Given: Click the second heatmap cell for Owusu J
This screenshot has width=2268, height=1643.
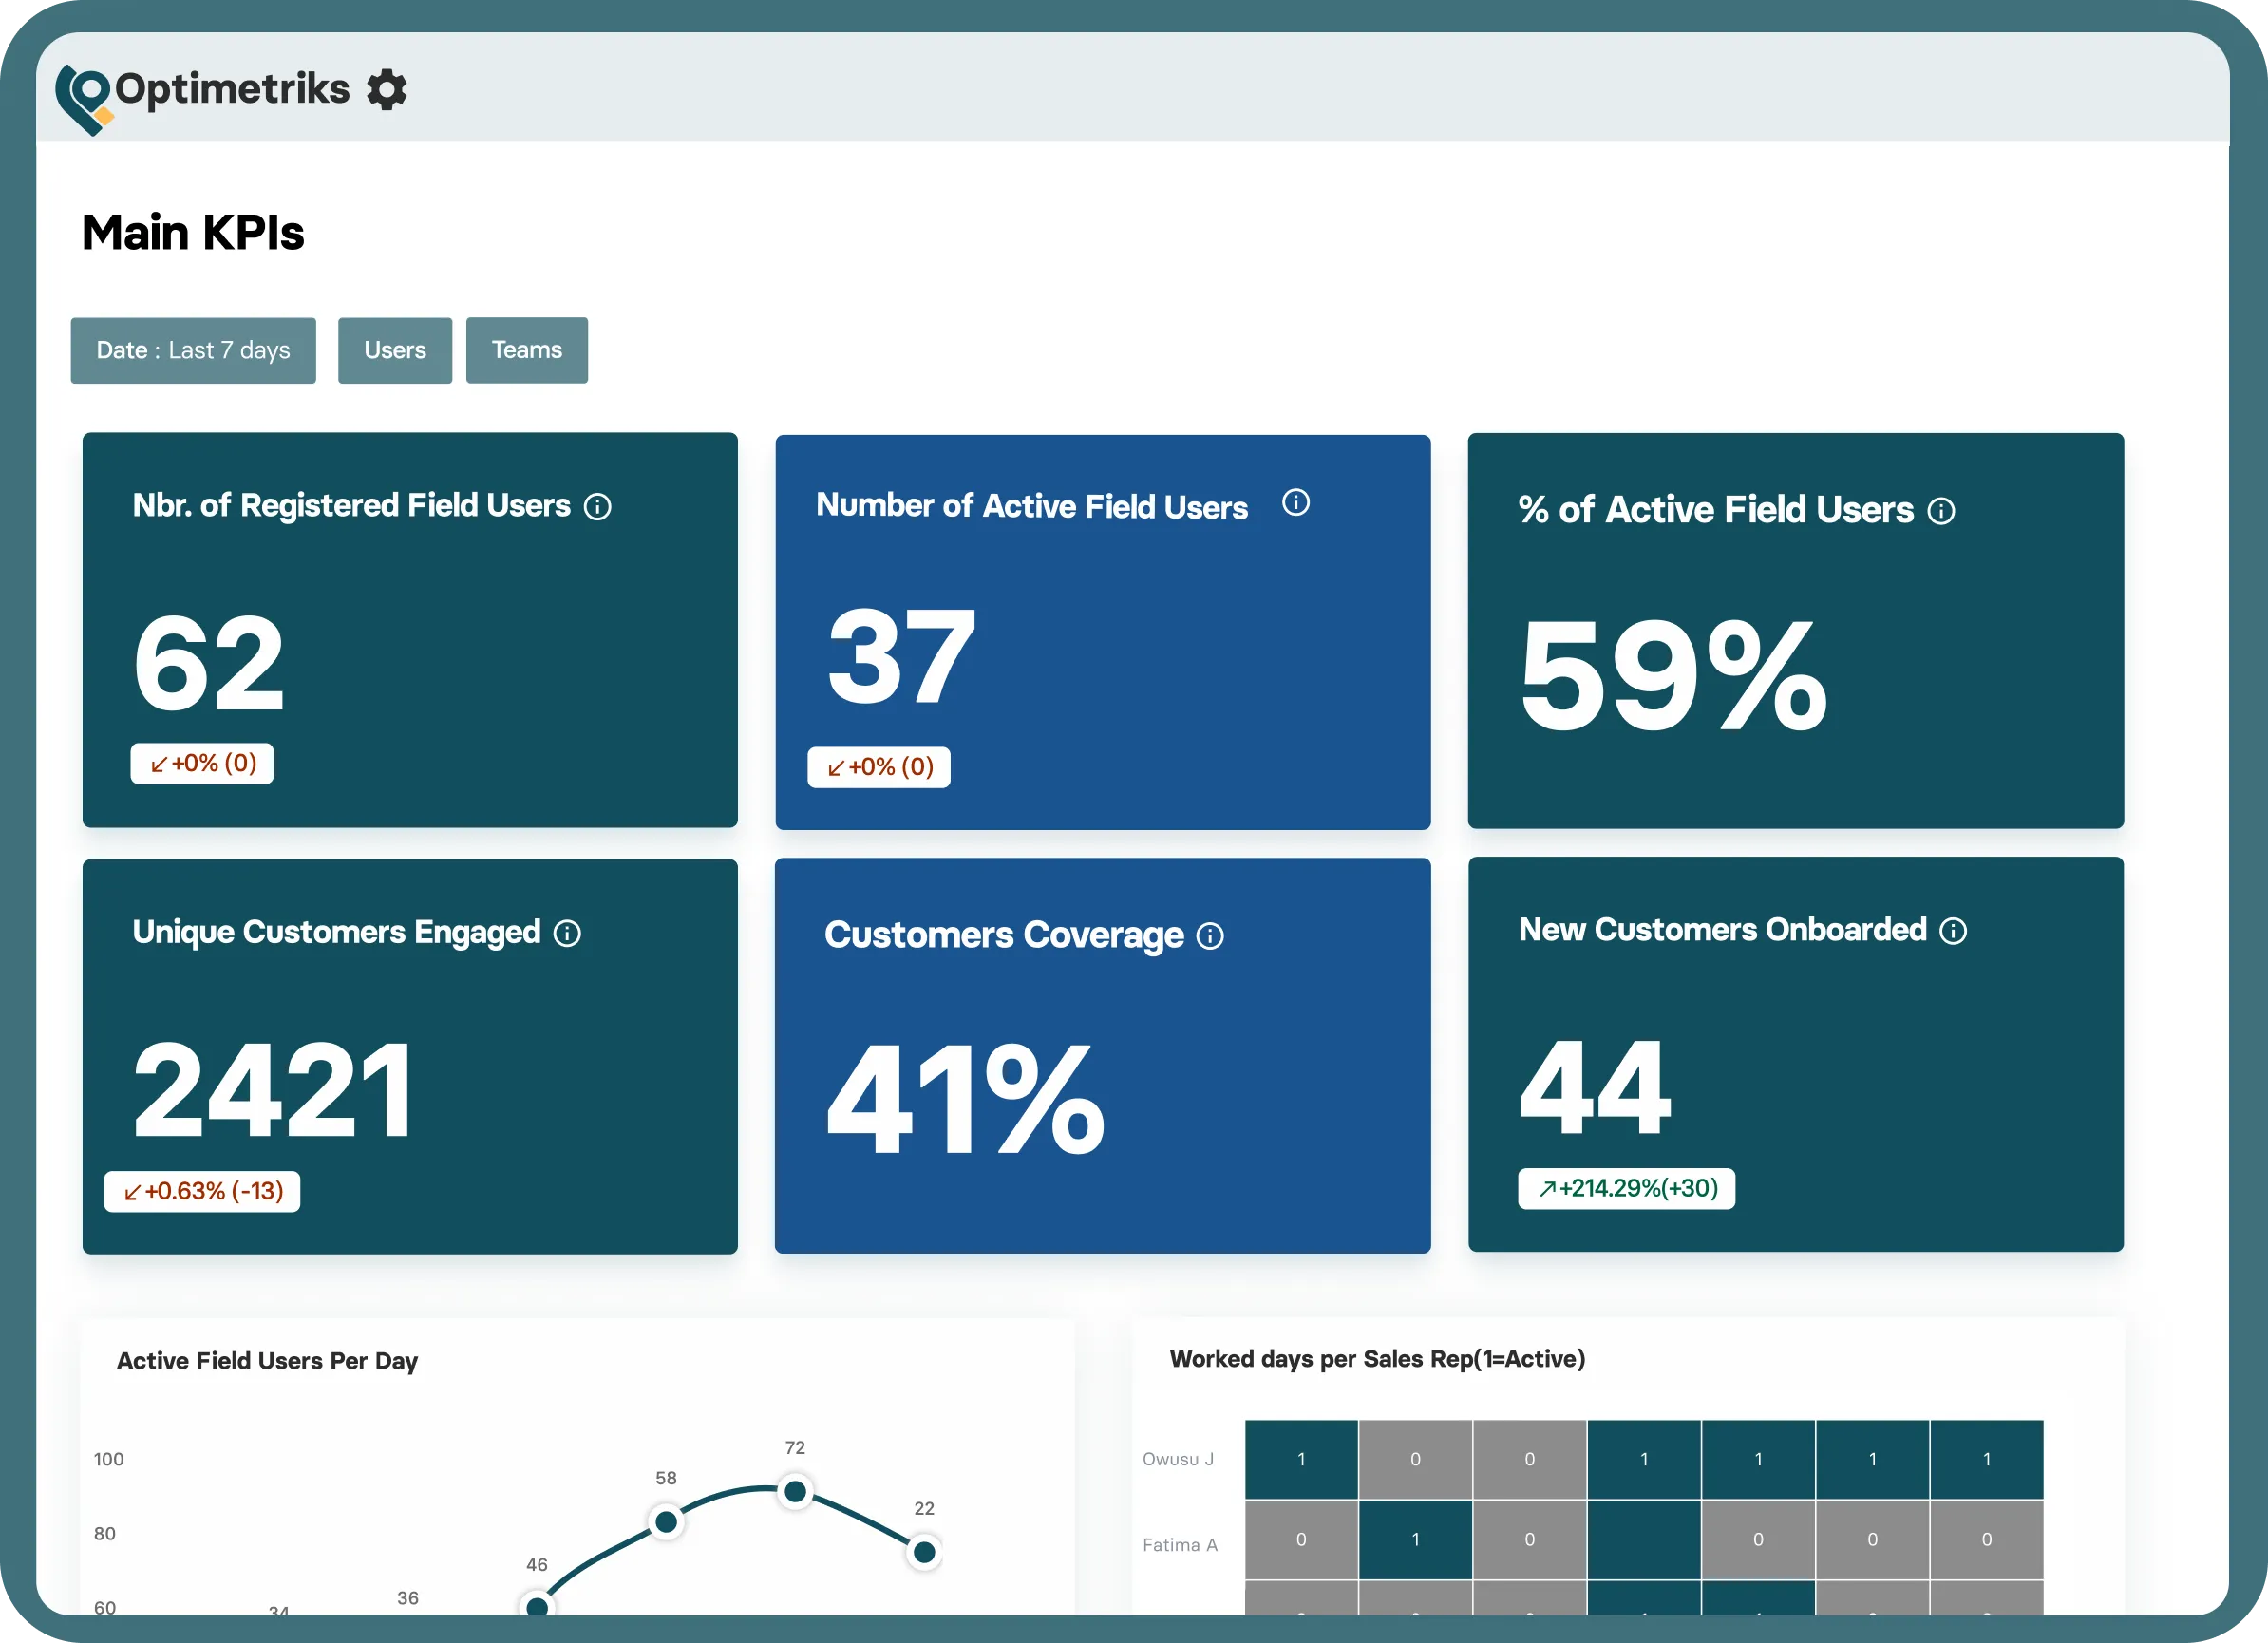Looking at the screenshot, I should click(x=1415, y=1459).
